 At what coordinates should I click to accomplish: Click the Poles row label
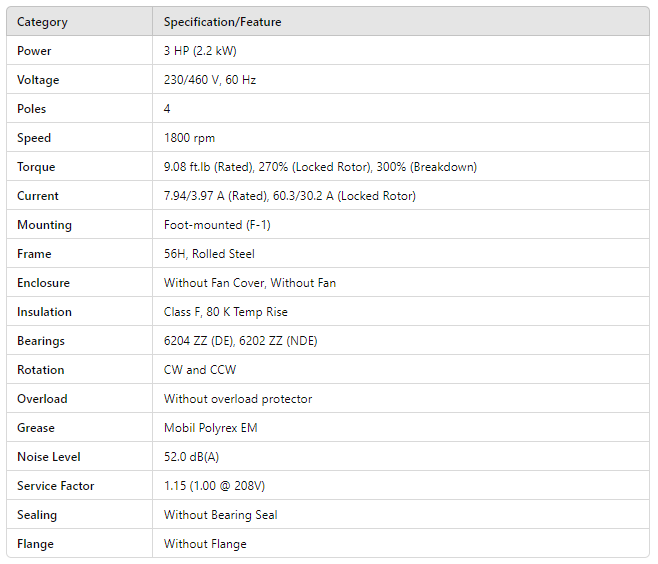(32, 109)
